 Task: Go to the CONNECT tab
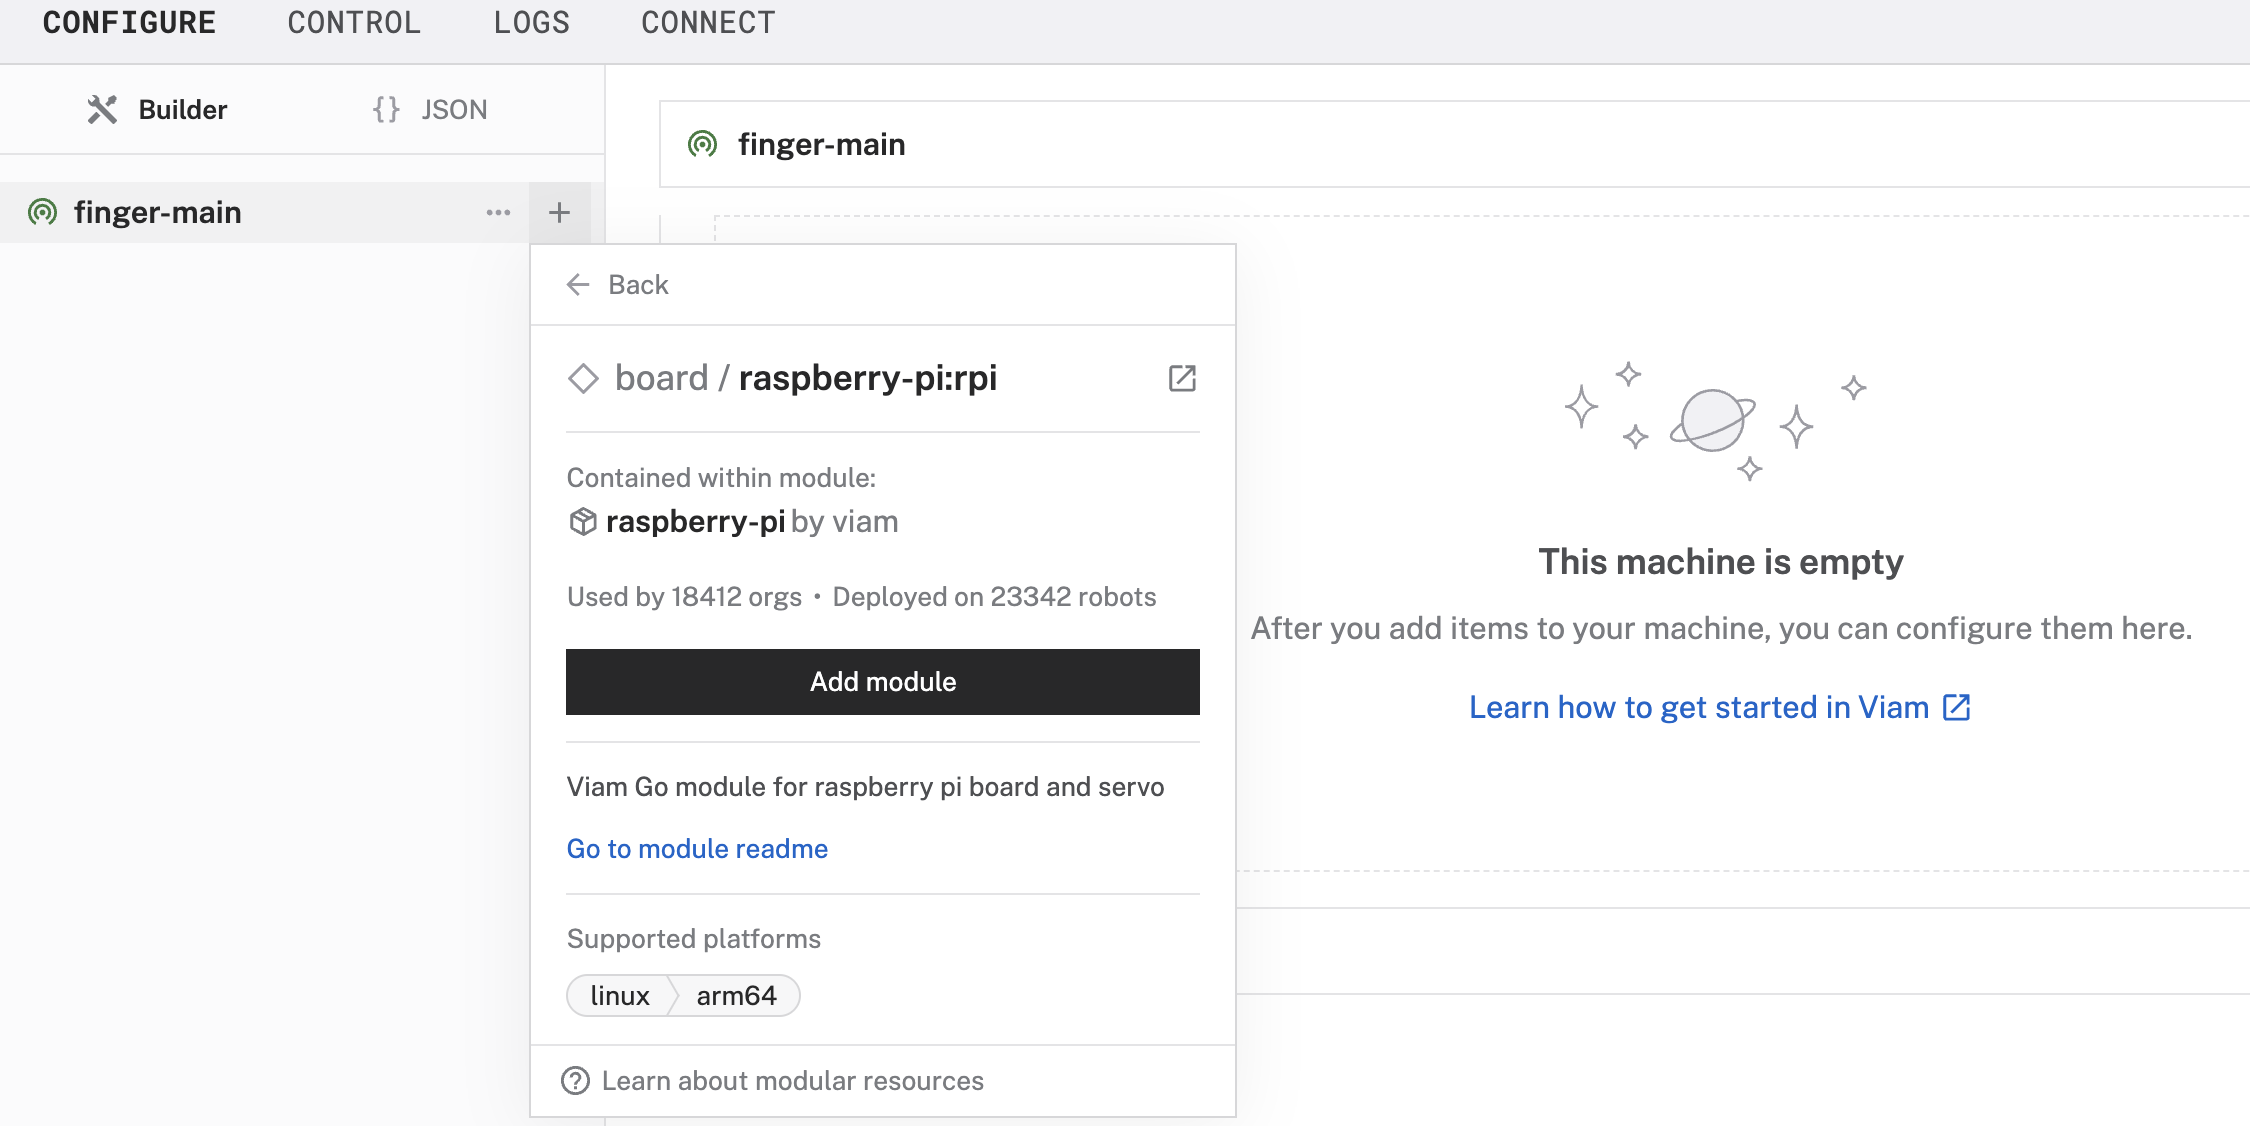tap(708, 23)
